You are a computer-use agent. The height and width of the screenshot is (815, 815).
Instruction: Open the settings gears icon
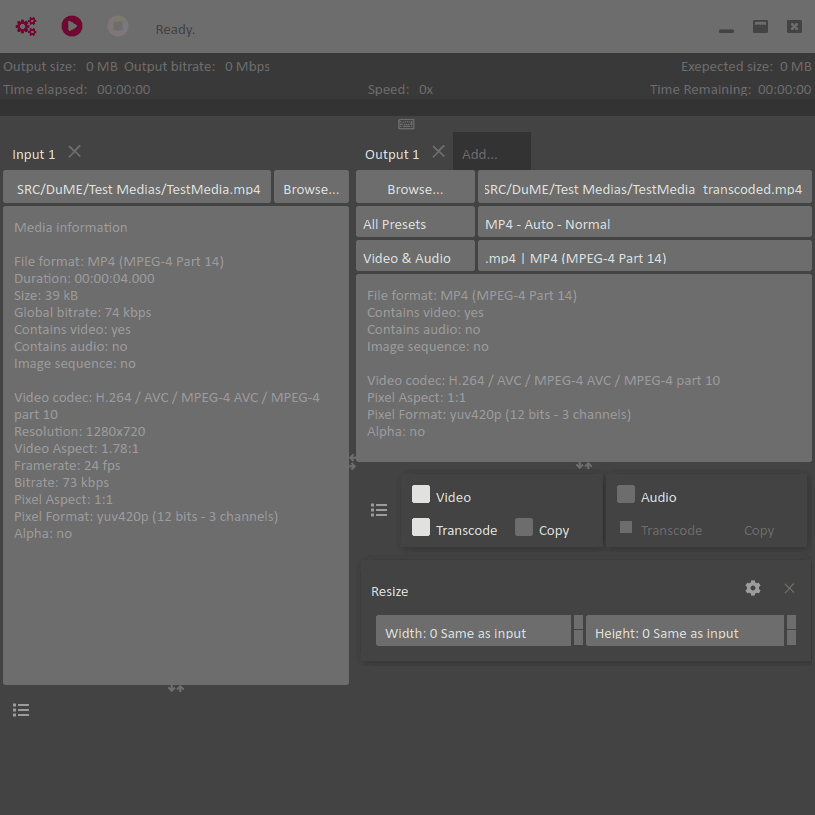point(26,27)
